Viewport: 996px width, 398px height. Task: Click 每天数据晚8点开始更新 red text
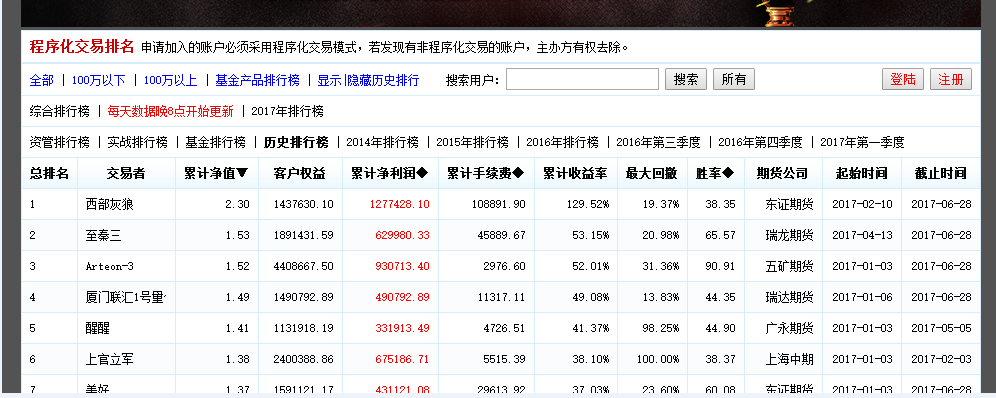tap(170, 111)
